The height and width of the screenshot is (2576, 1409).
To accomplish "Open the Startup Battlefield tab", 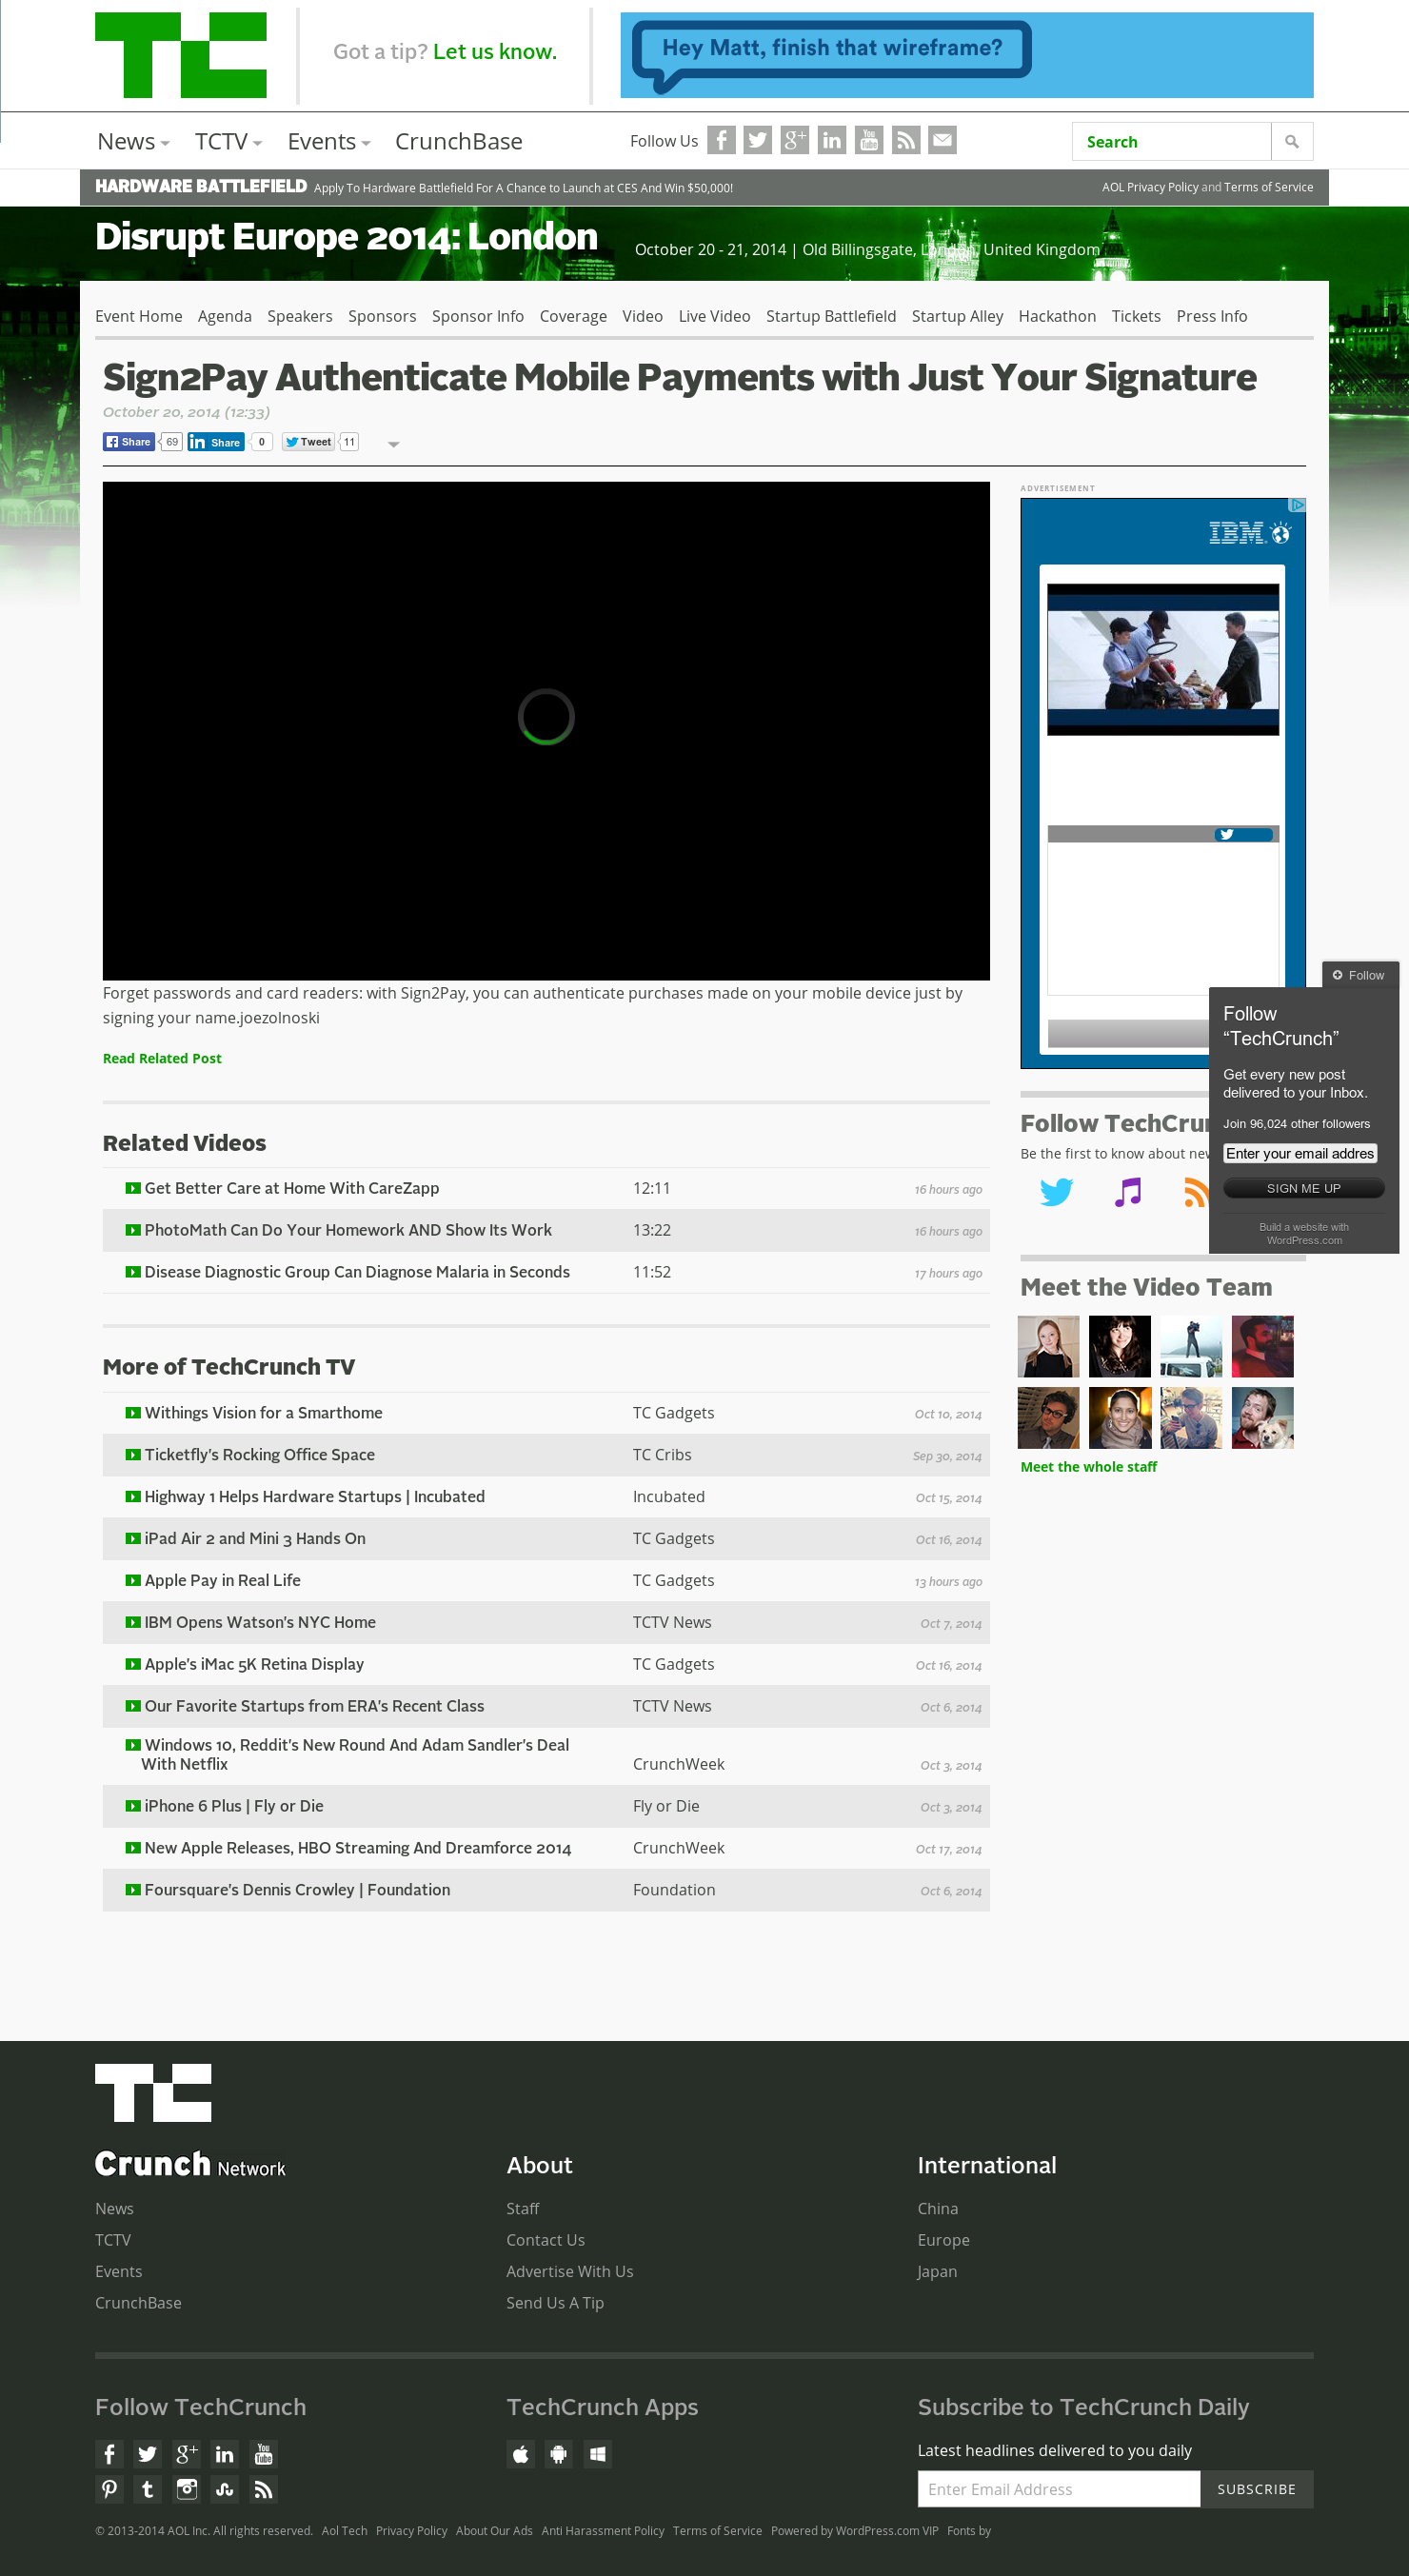I will (x=831, y=316).
